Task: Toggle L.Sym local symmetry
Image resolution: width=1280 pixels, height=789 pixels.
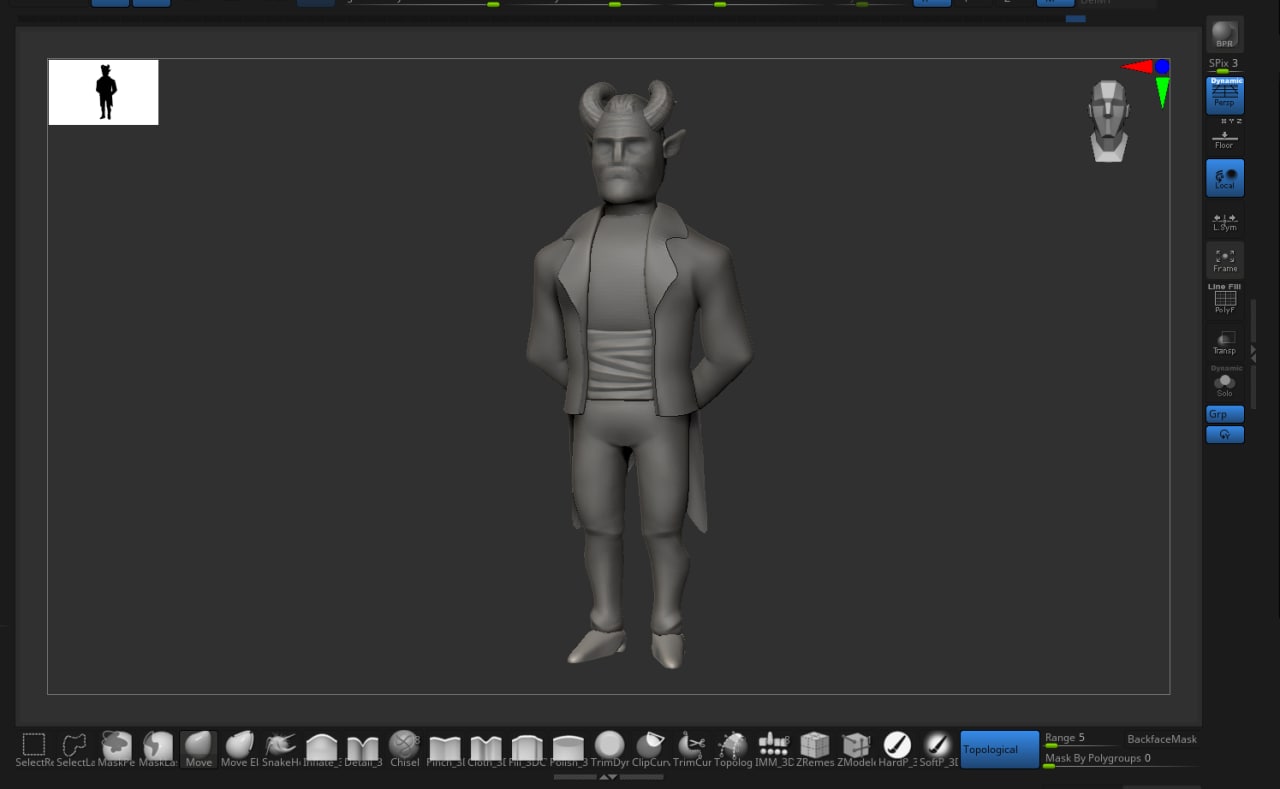Action: coord(1224,219)
